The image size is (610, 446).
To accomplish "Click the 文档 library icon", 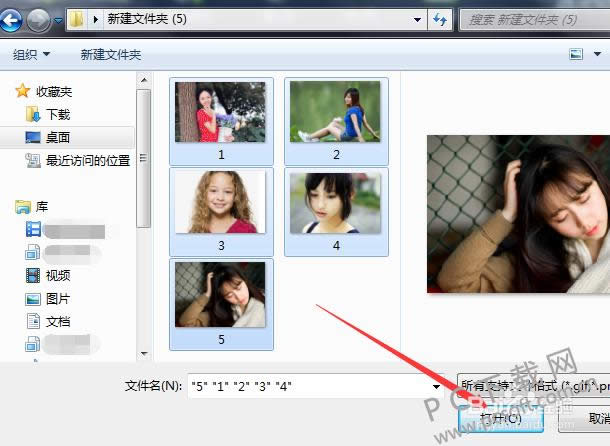I will pyautogui.click(x=33, y=321).
